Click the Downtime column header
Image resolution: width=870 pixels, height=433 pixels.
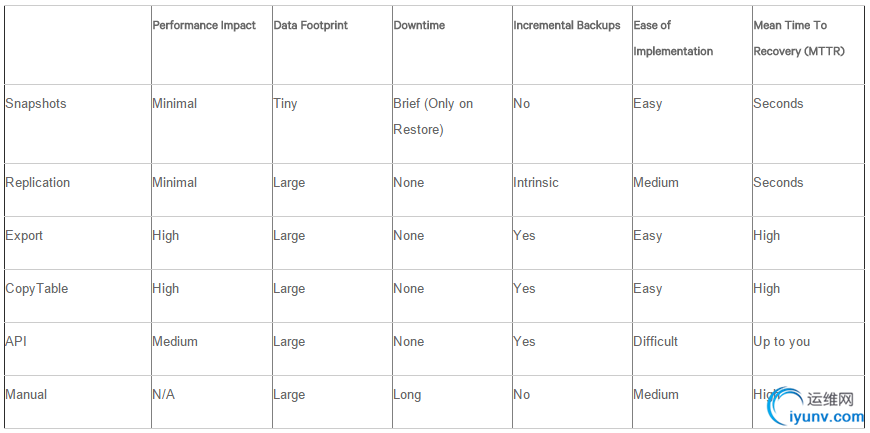coord(418,25)
